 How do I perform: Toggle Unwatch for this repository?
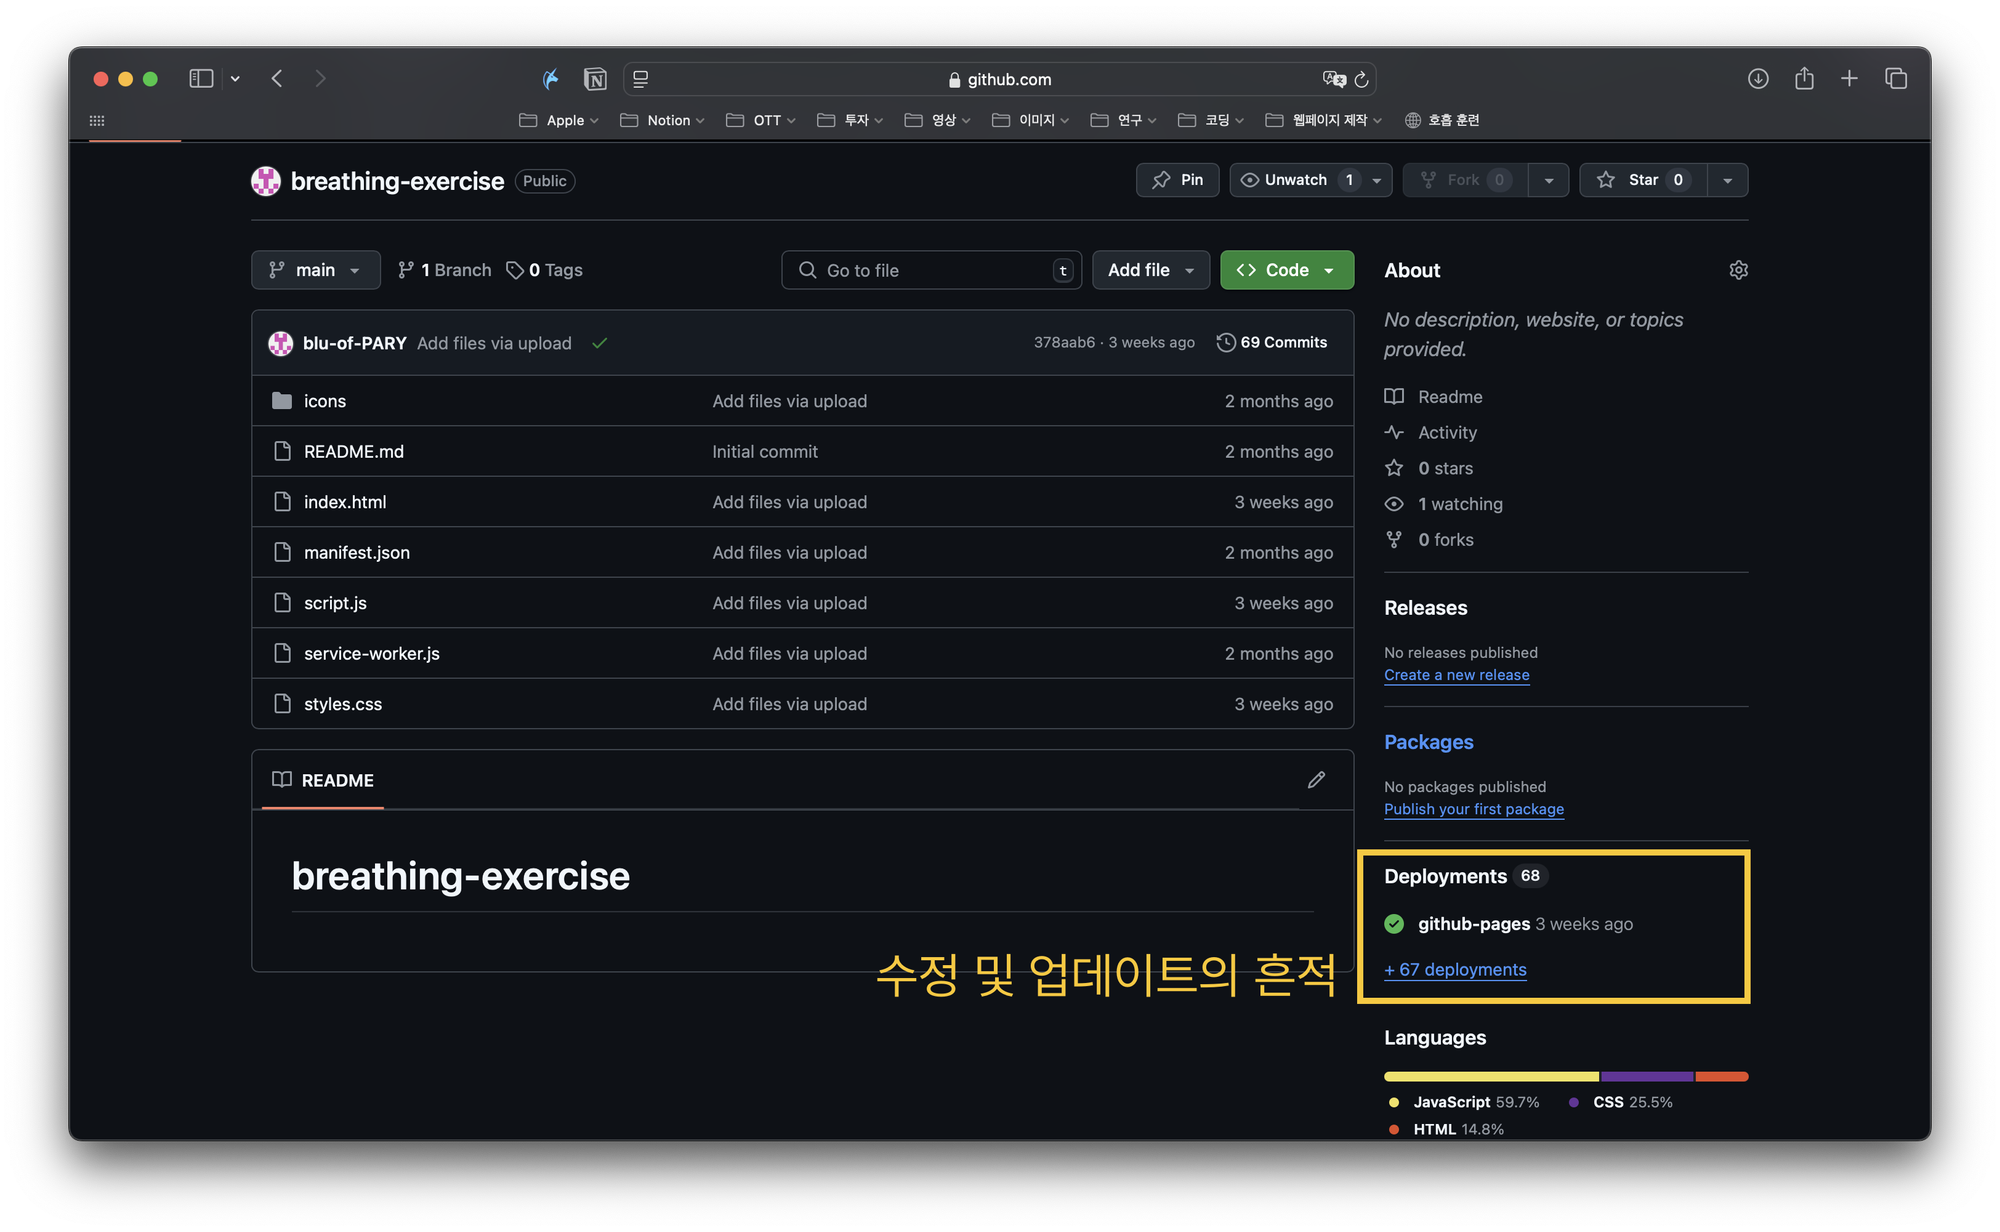[x=1296, y=180]
